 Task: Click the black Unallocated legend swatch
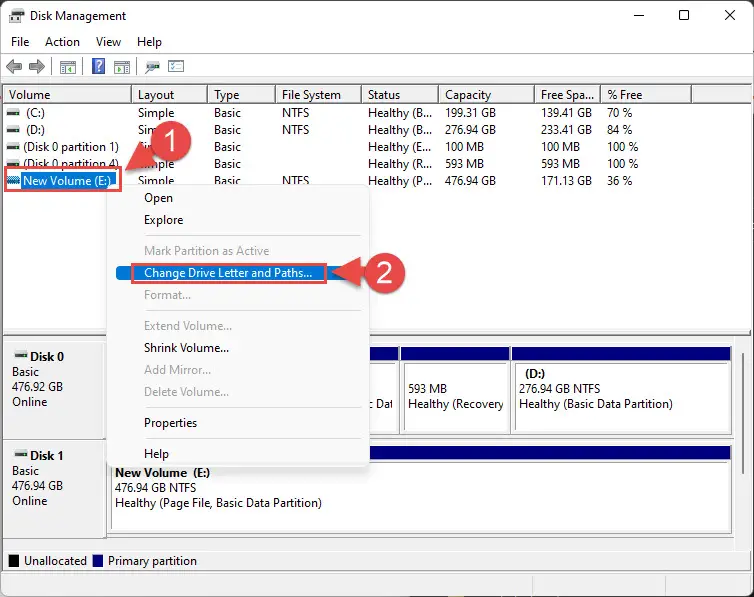pyautogui.click(x=14, y=561)
